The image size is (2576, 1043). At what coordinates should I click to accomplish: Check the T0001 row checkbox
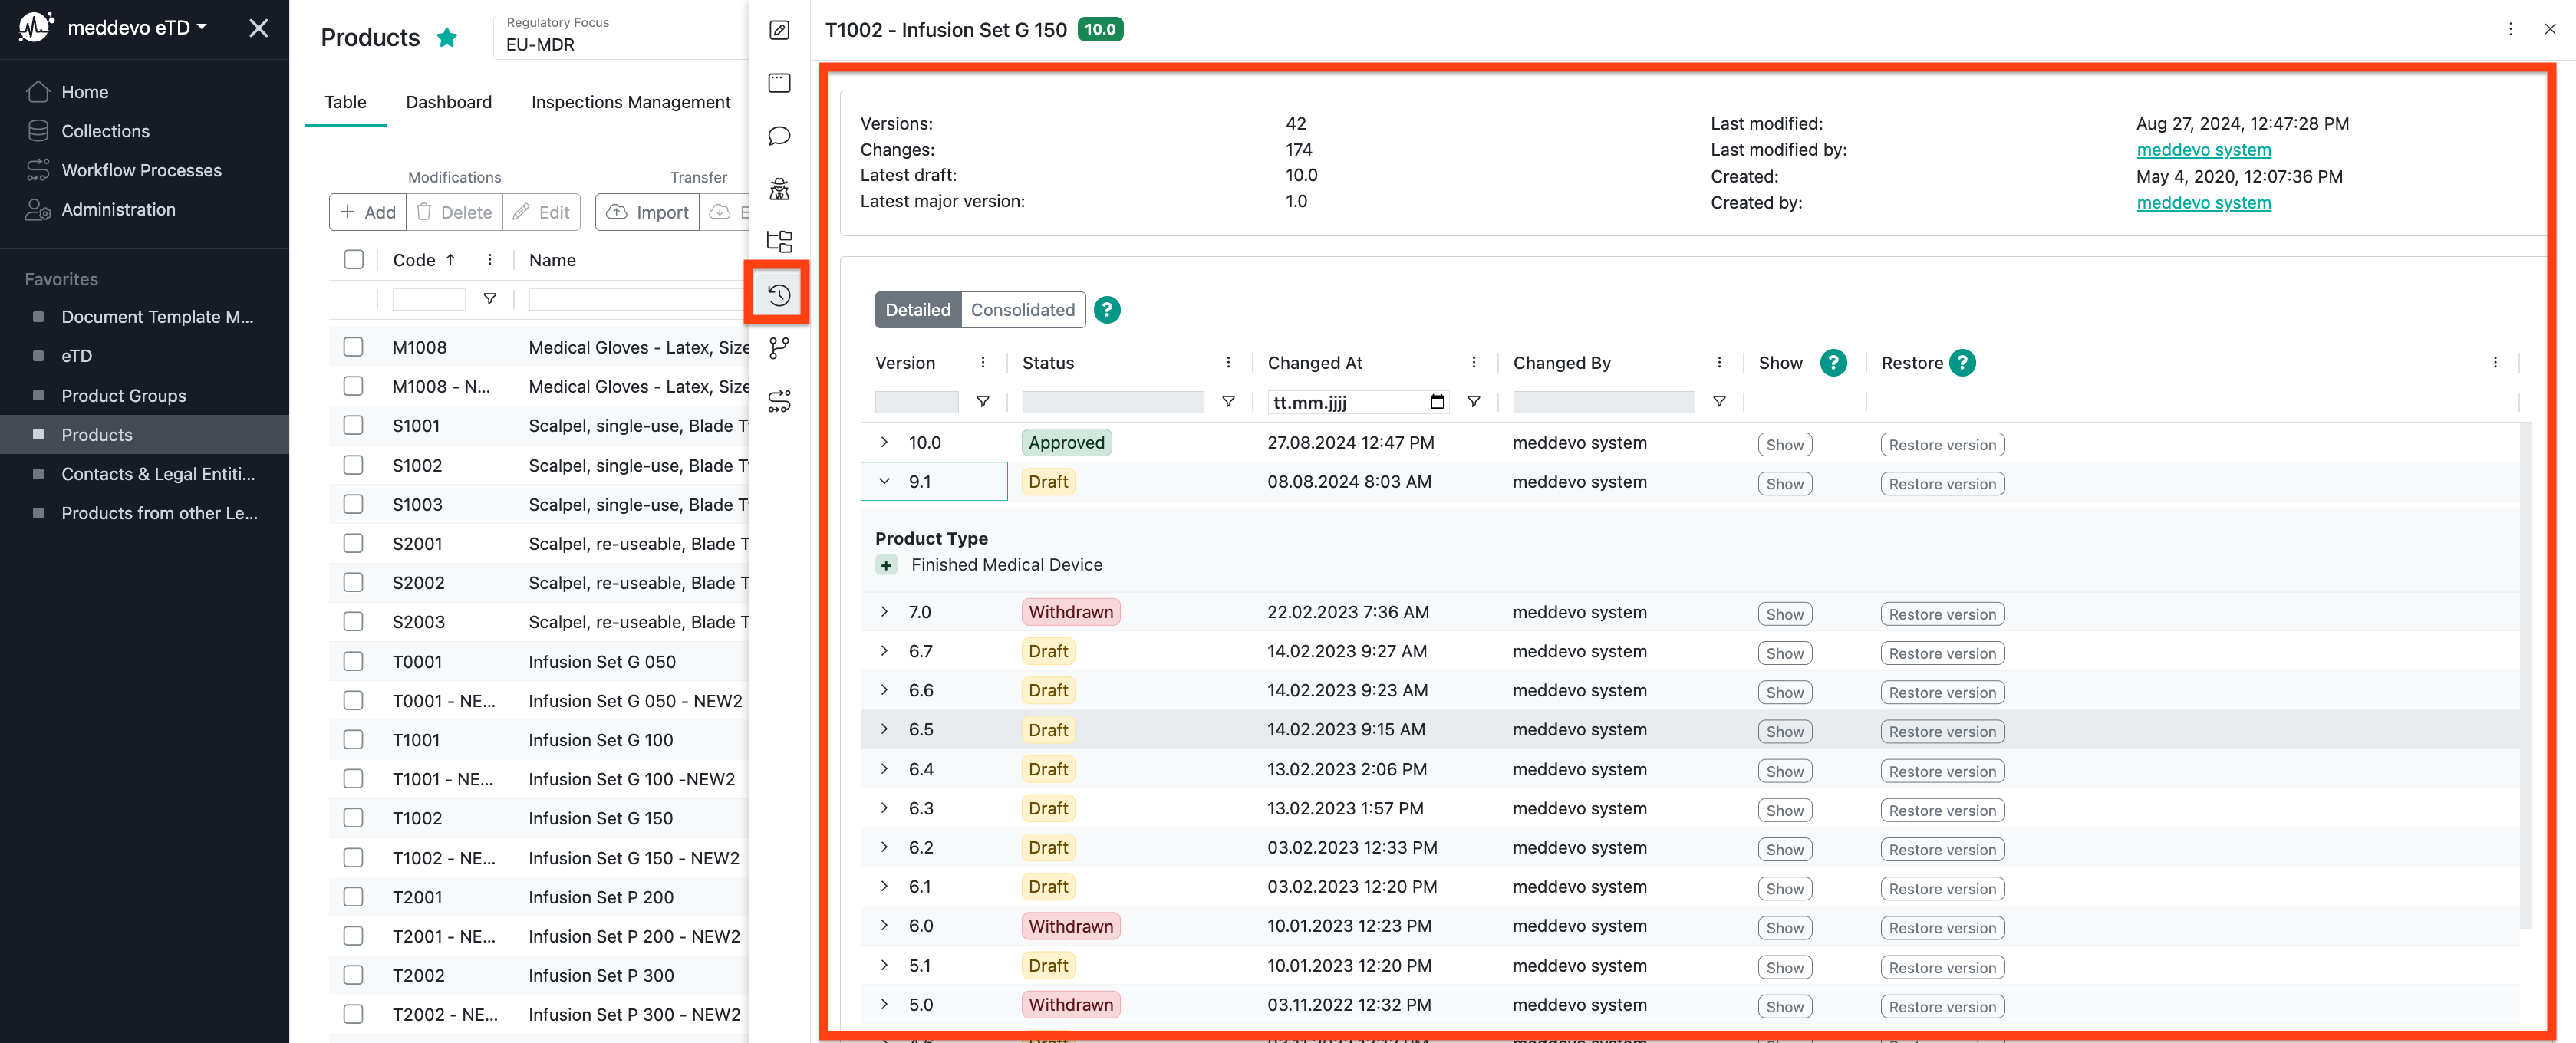pyautogui.click(x=353, y=661)
